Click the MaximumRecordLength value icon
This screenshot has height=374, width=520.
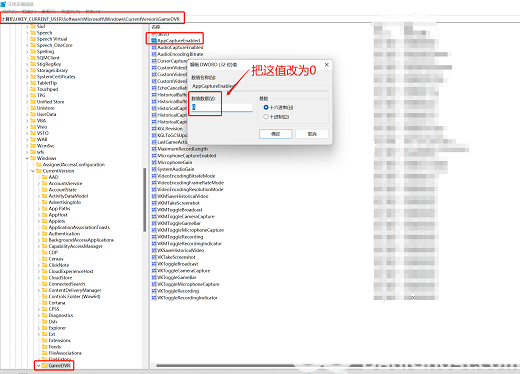click(154, 149)
